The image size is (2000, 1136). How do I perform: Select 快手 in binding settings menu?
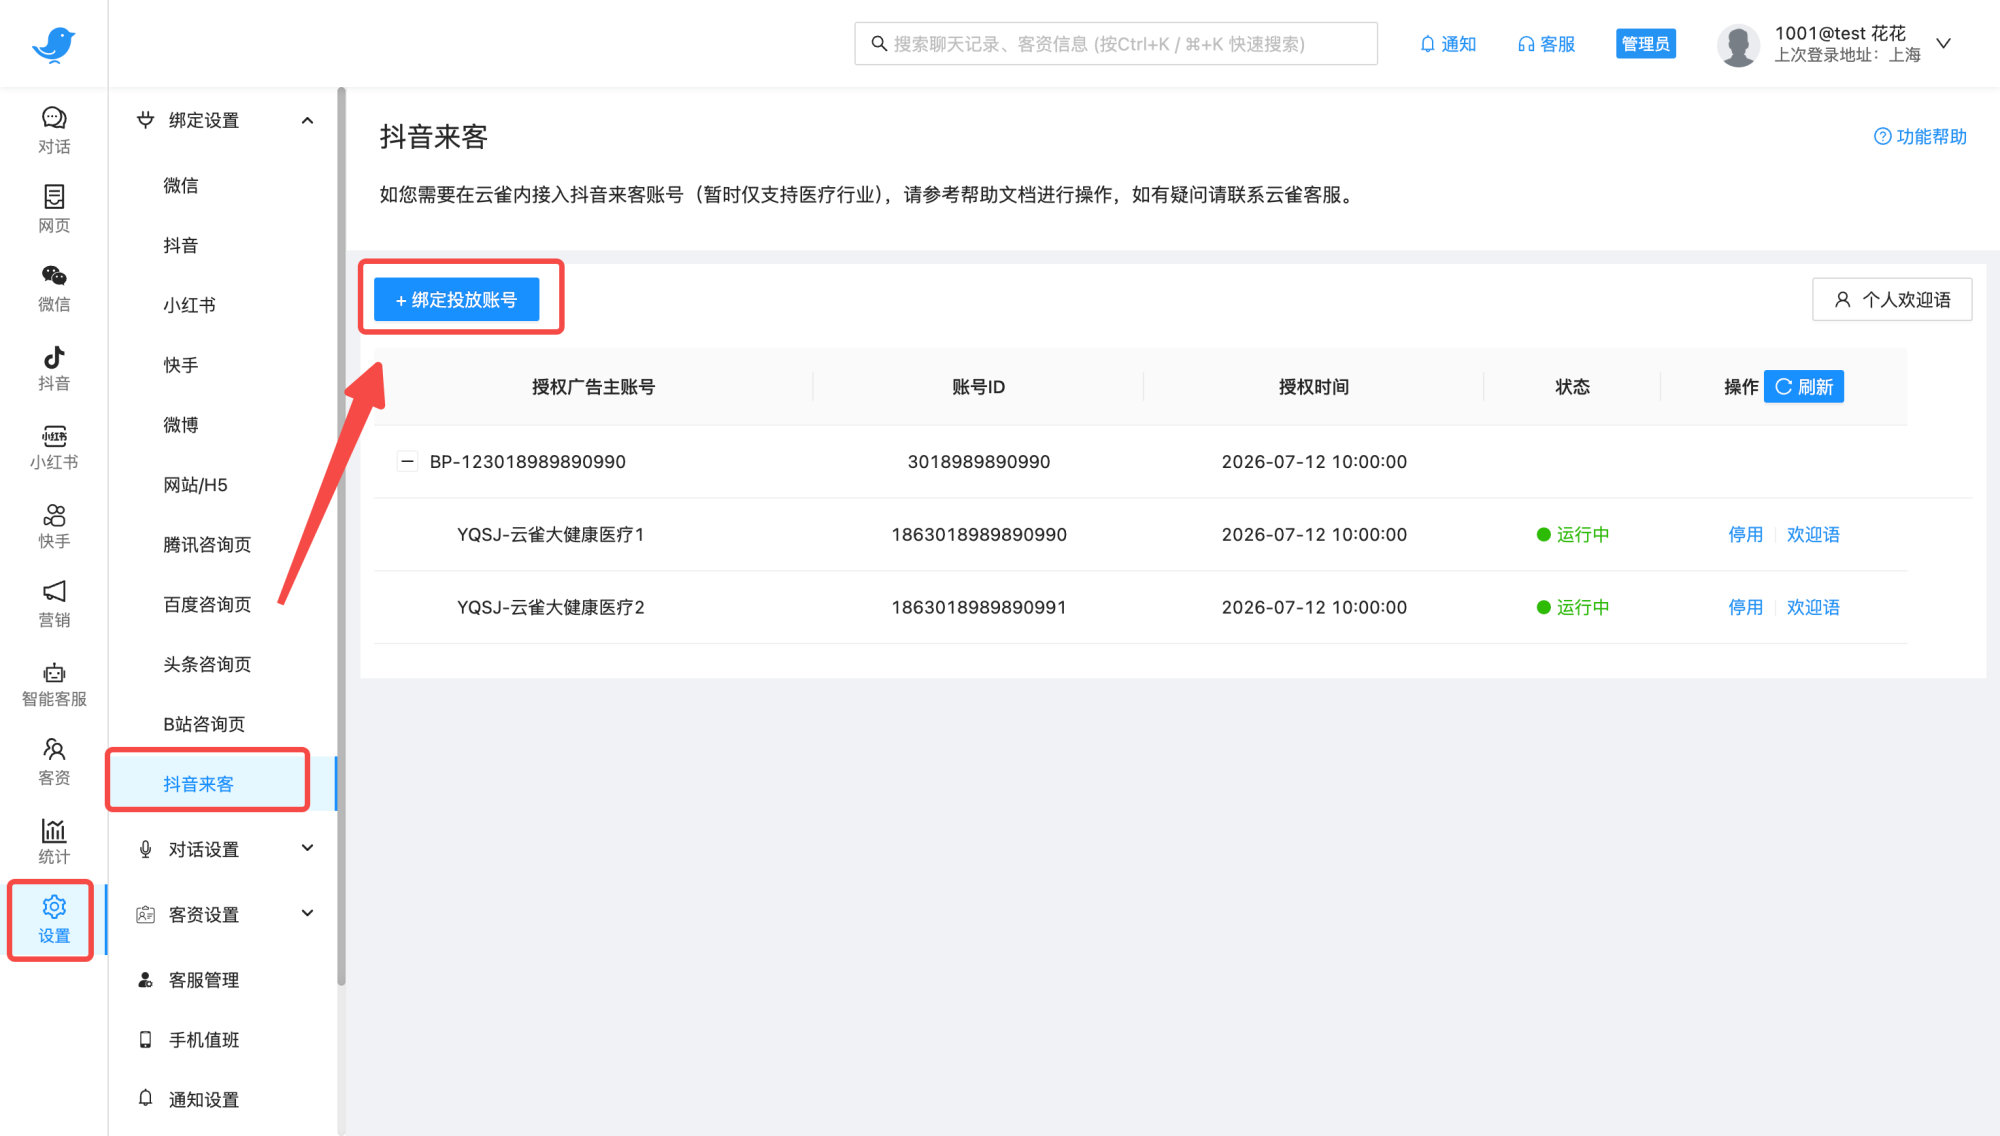[x=181, y=365]
